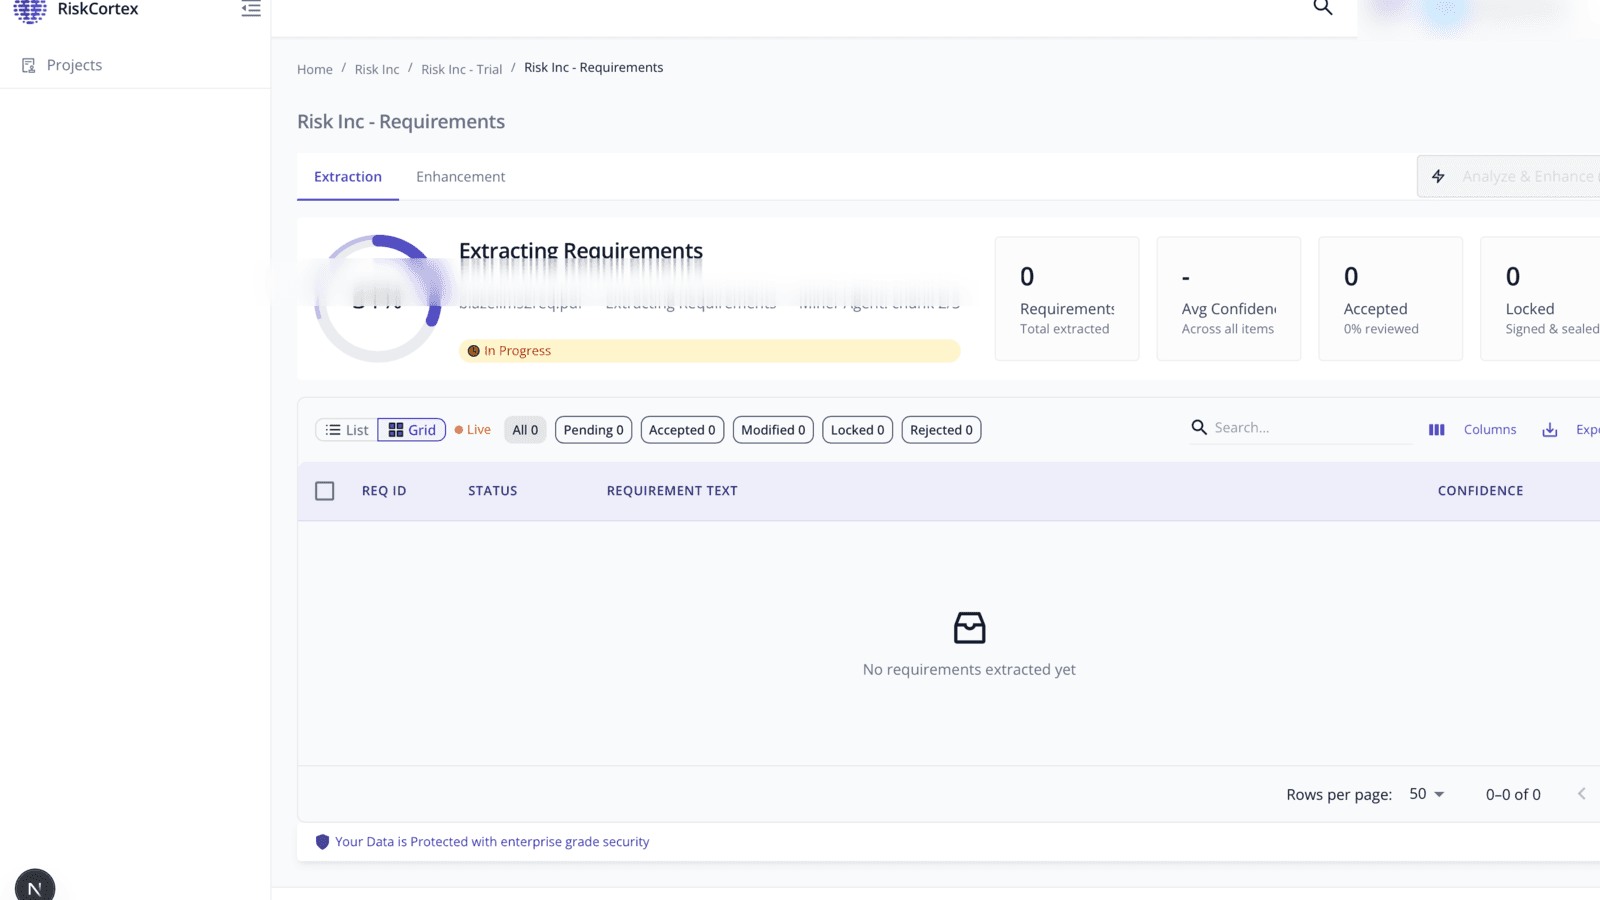The width and height of the screenshot is (1600, 900).
Task: Sort by STATUS column header
Action: (x=493, y=491)
